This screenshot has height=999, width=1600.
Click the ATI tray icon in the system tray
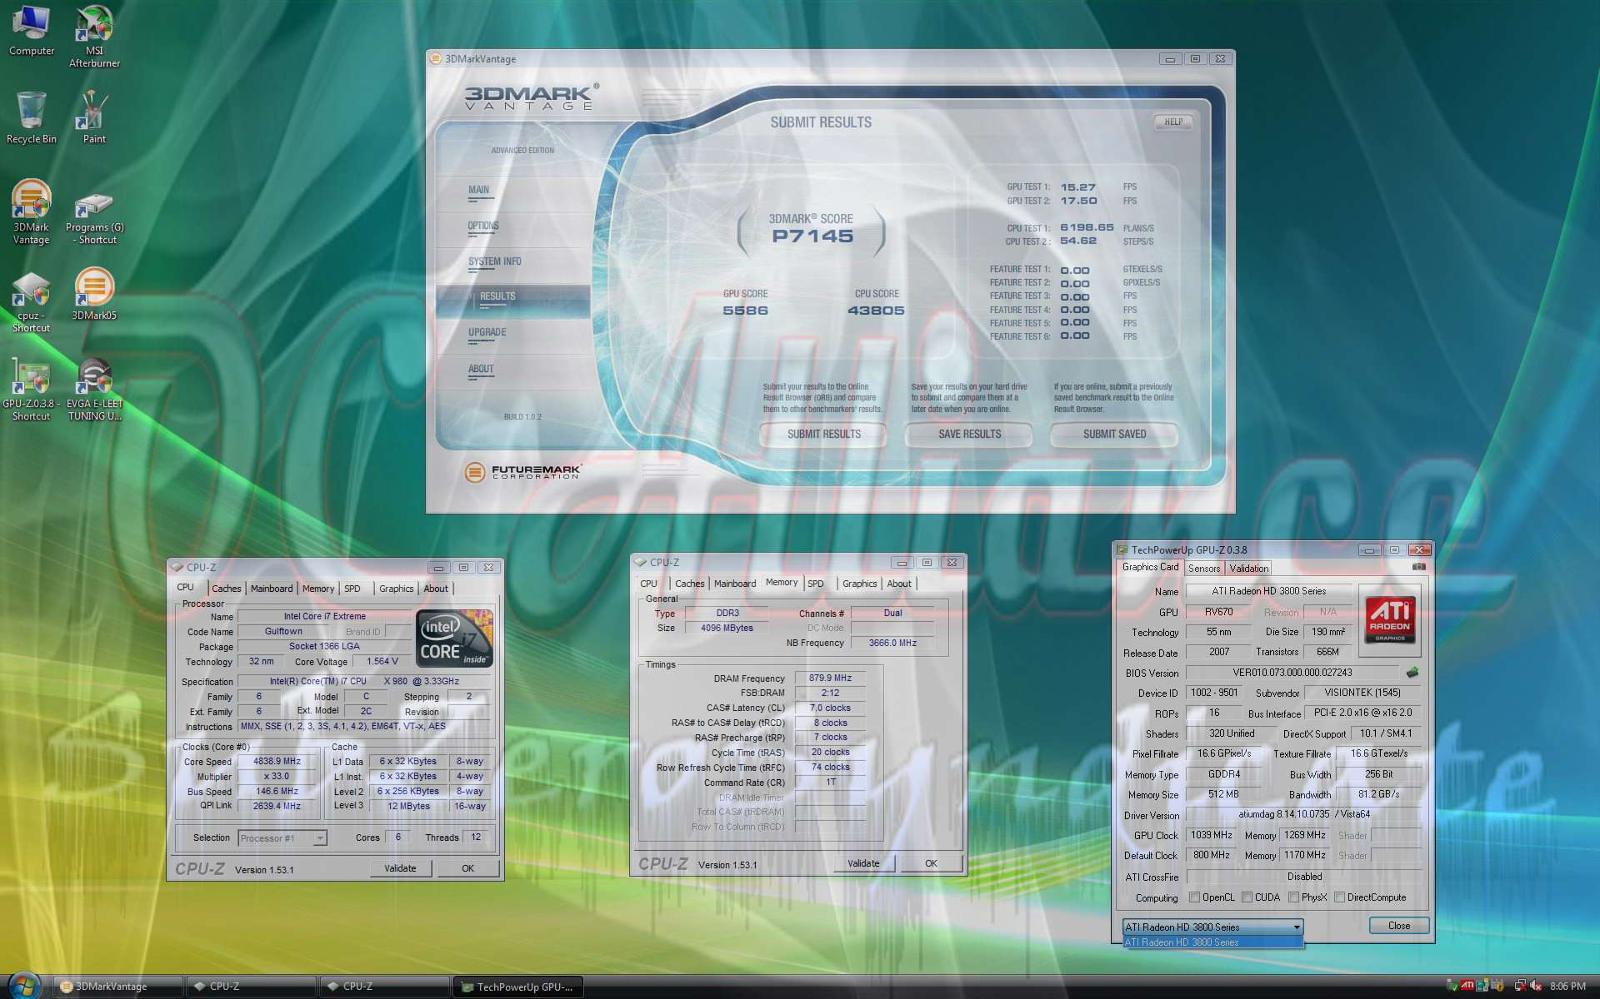[x=1466, y=986]
